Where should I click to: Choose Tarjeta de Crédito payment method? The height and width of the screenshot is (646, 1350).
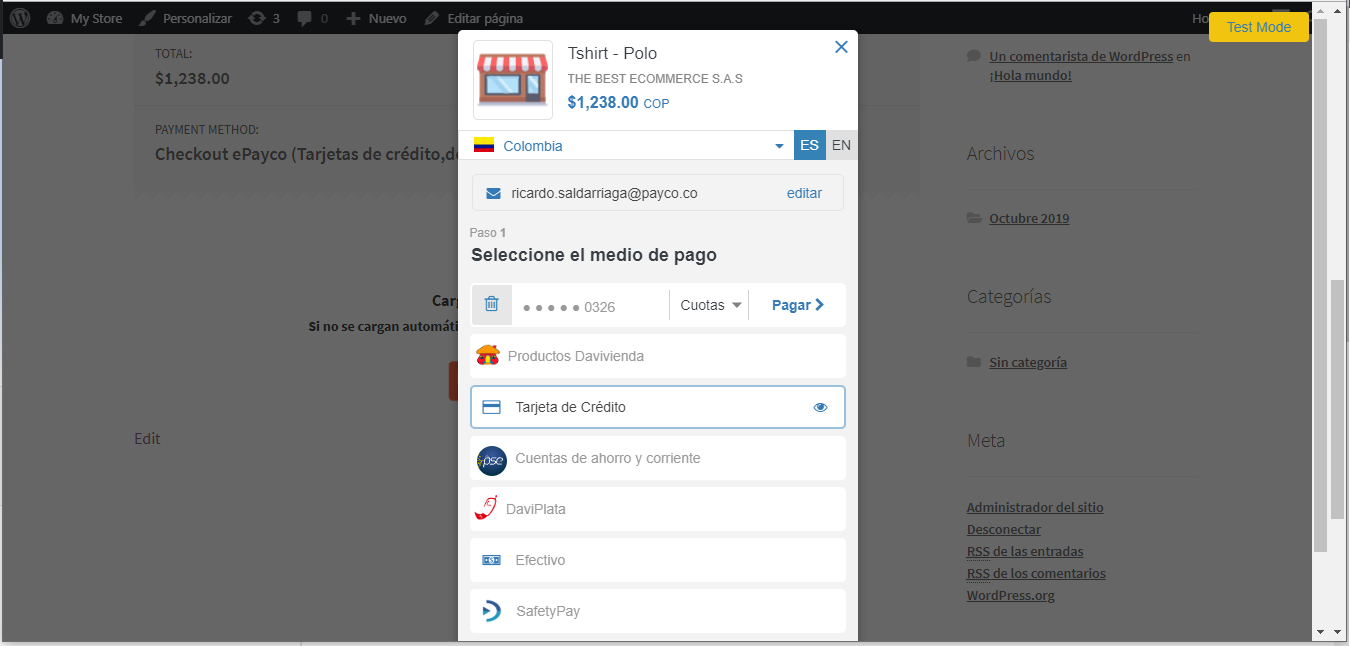[x=658, y=407]
